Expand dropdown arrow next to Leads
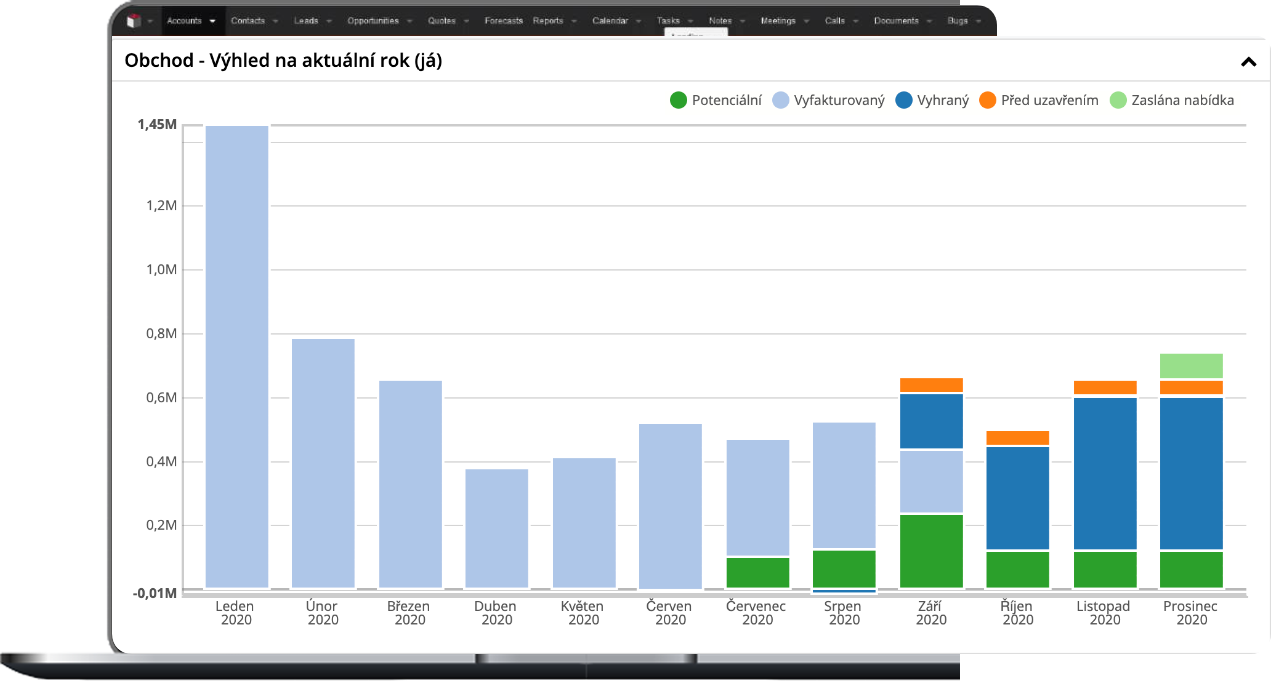The height and width of the screenshot is (681, 1271). 329,21
